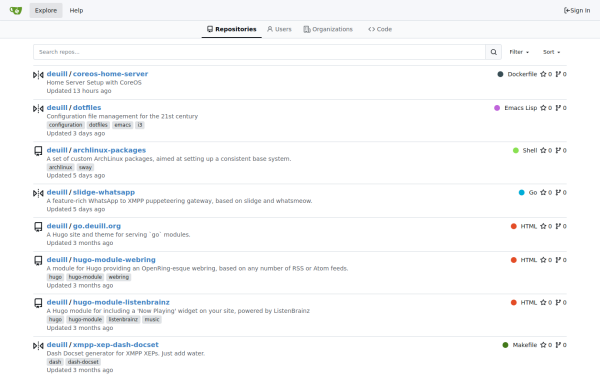
Task: Click the Sign In link
Action: 577,10
